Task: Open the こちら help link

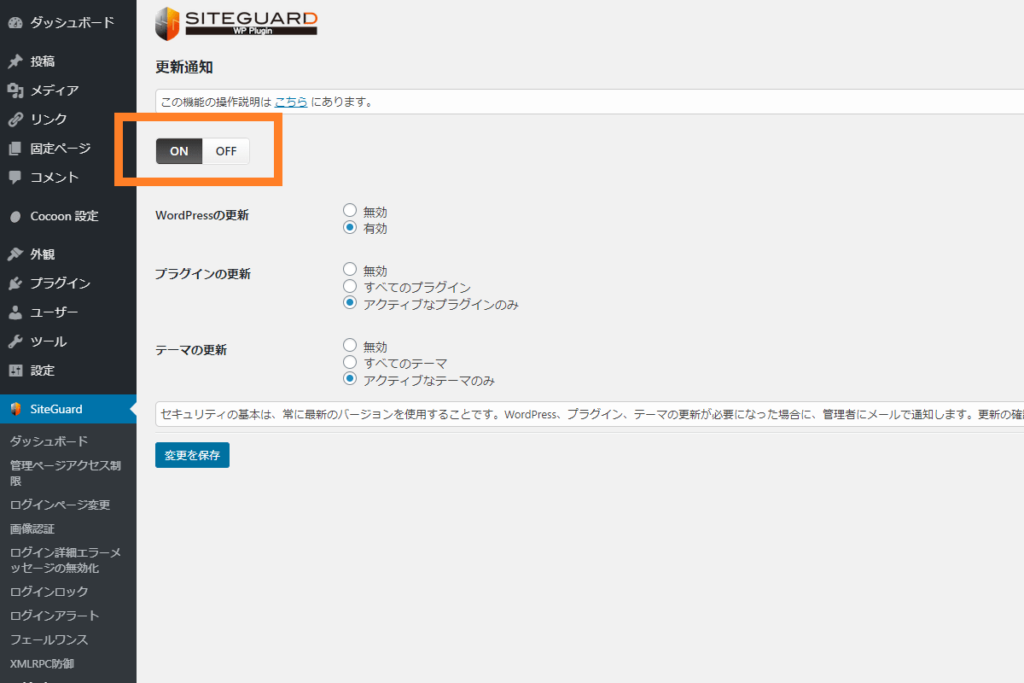Action: [291, 101]
